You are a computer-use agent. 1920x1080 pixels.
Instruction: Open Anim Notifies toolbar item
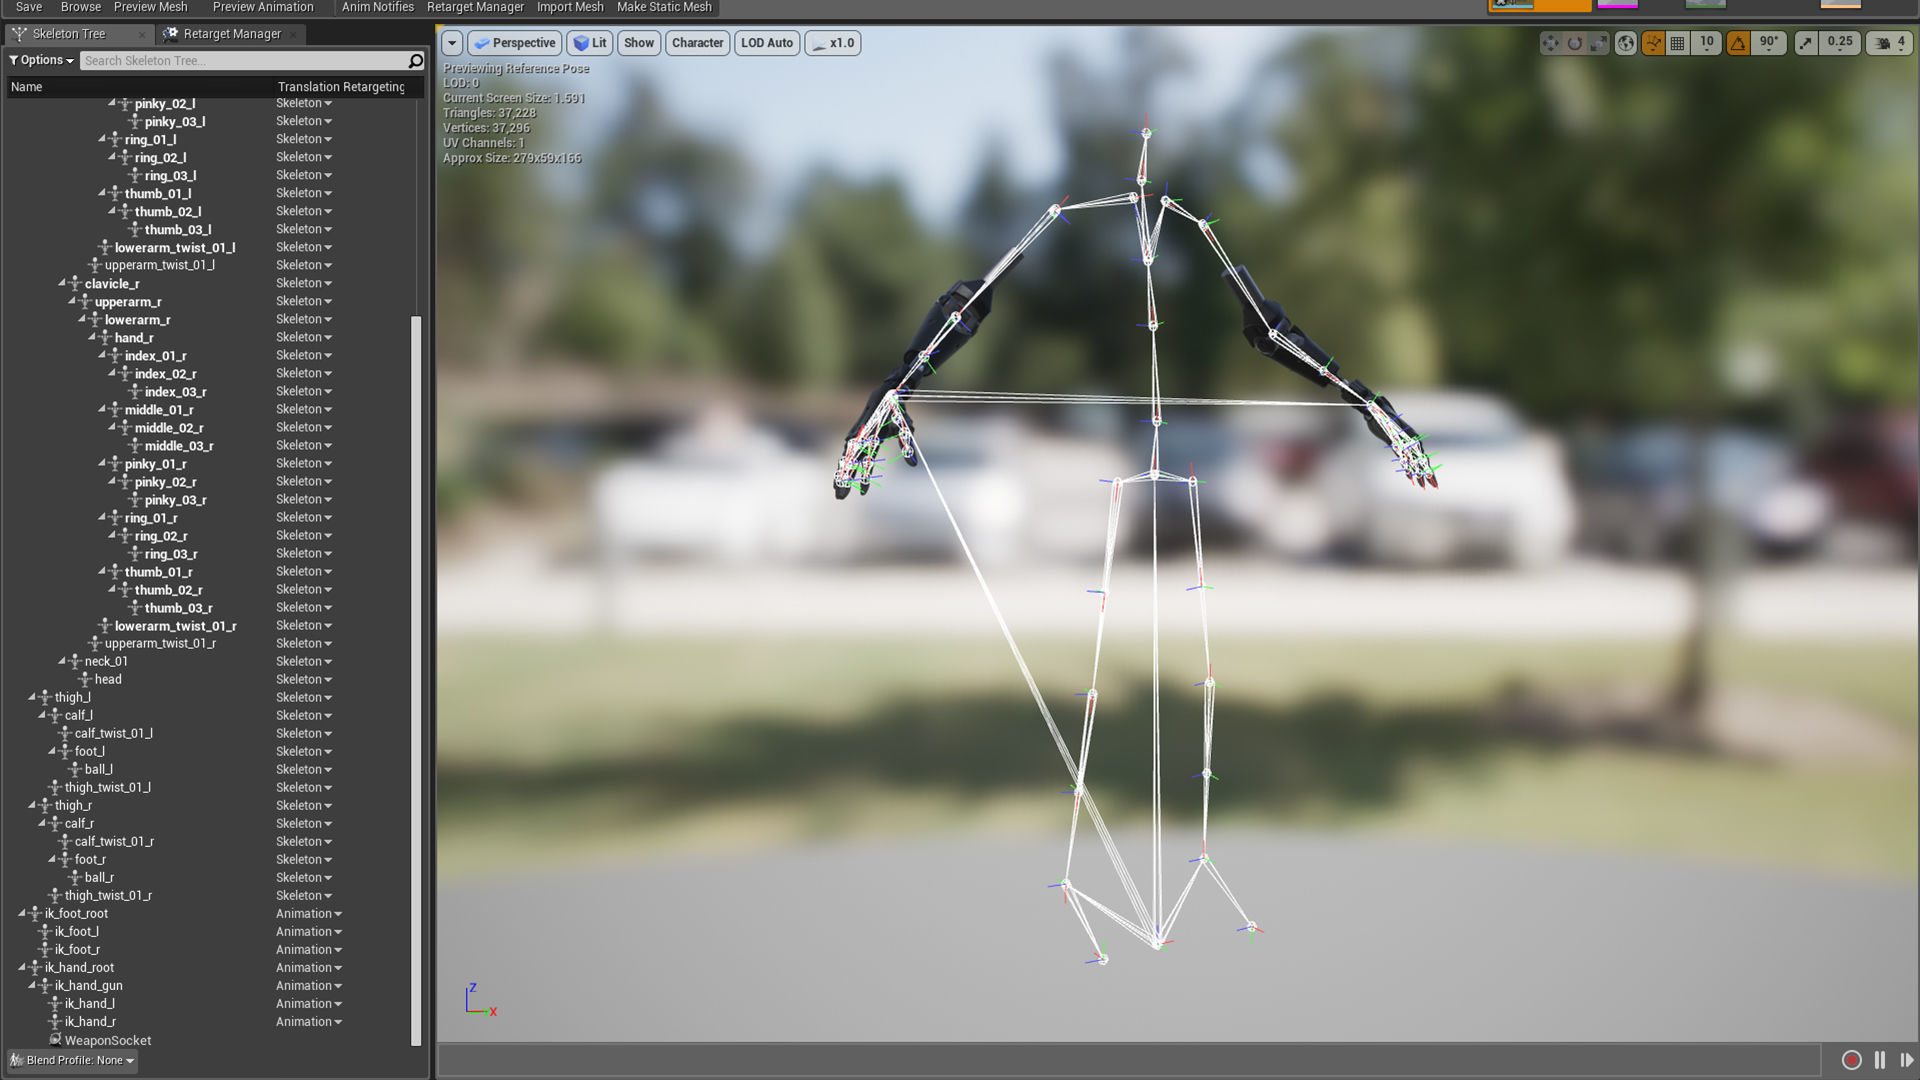point(377,7)
